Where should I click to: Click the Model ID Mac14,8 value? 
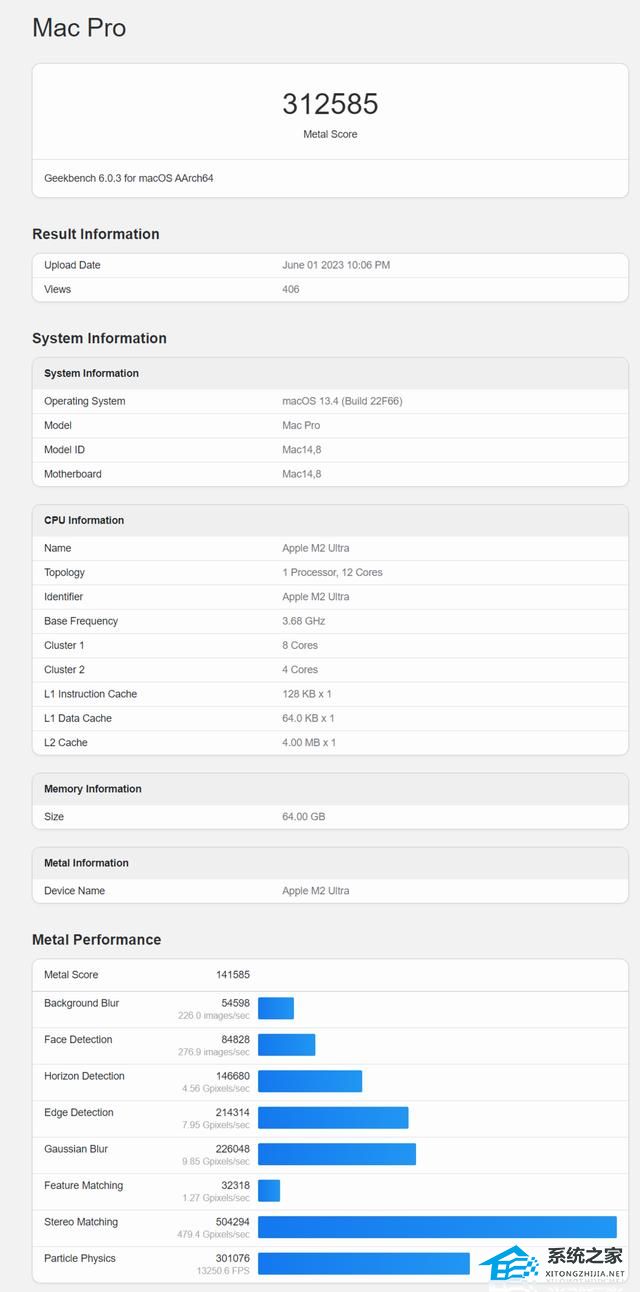(x=302, y=450)
